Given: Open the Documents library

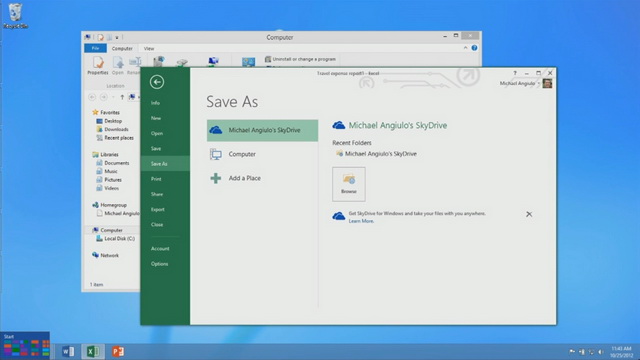Looking at the screenshot, I should point(113,163).
